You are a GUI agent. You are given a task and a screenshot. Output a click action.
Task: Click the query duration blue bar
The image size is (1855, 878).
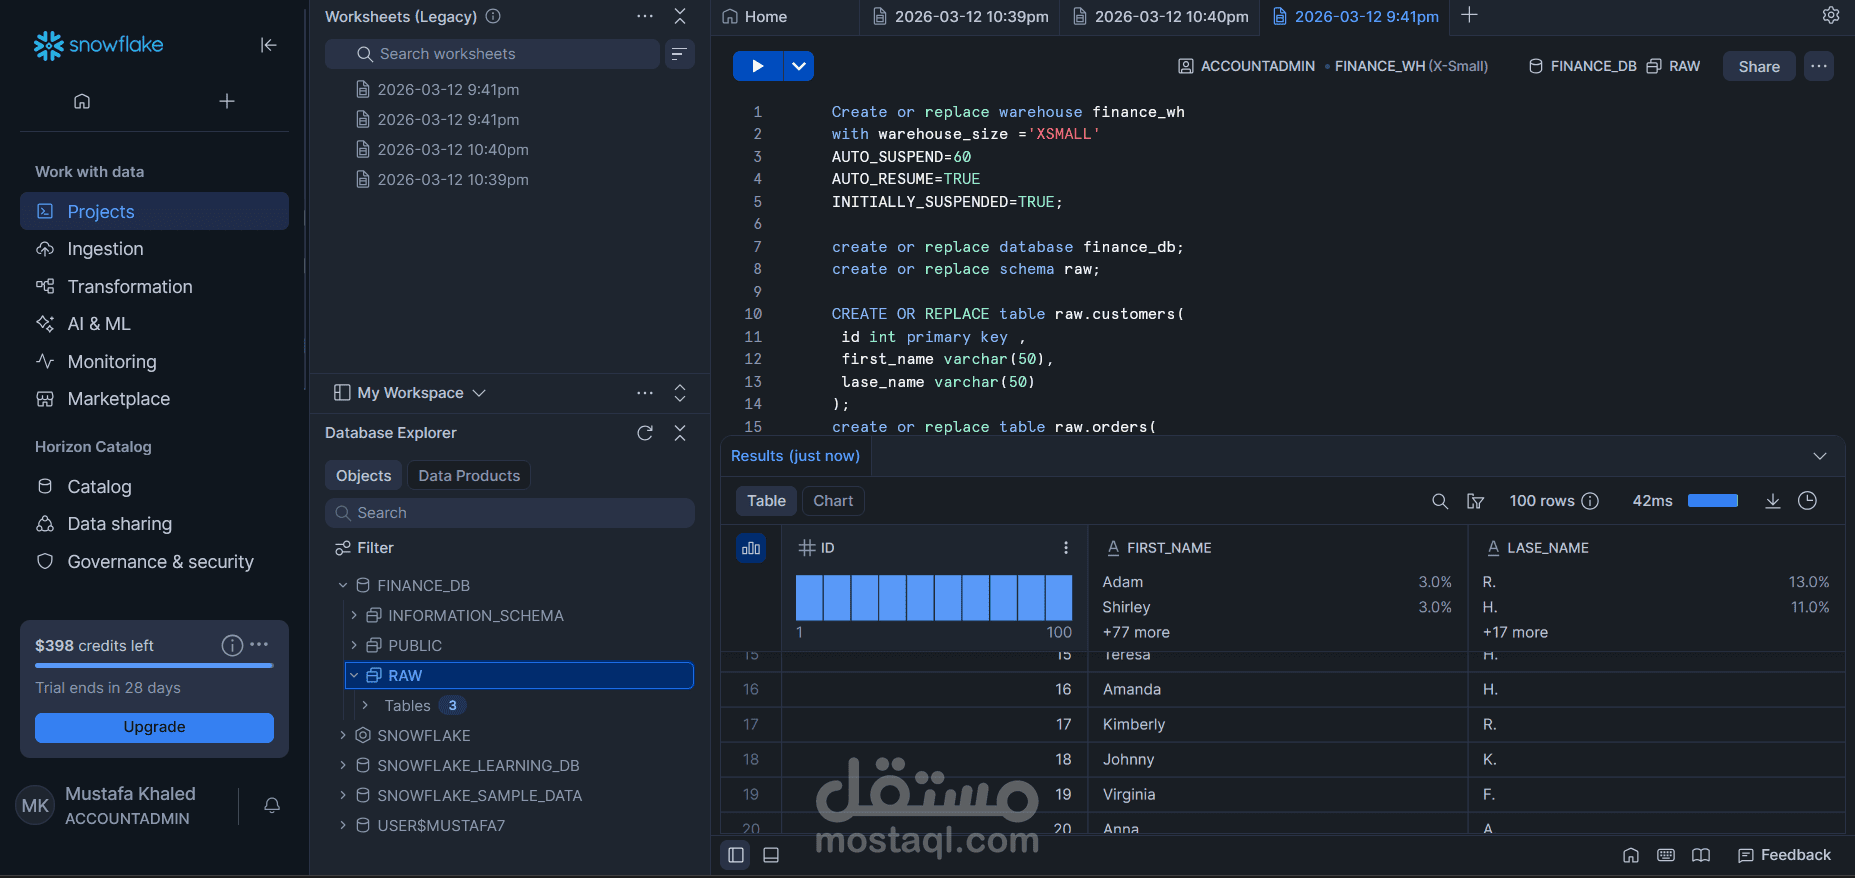click(1713, 501)
